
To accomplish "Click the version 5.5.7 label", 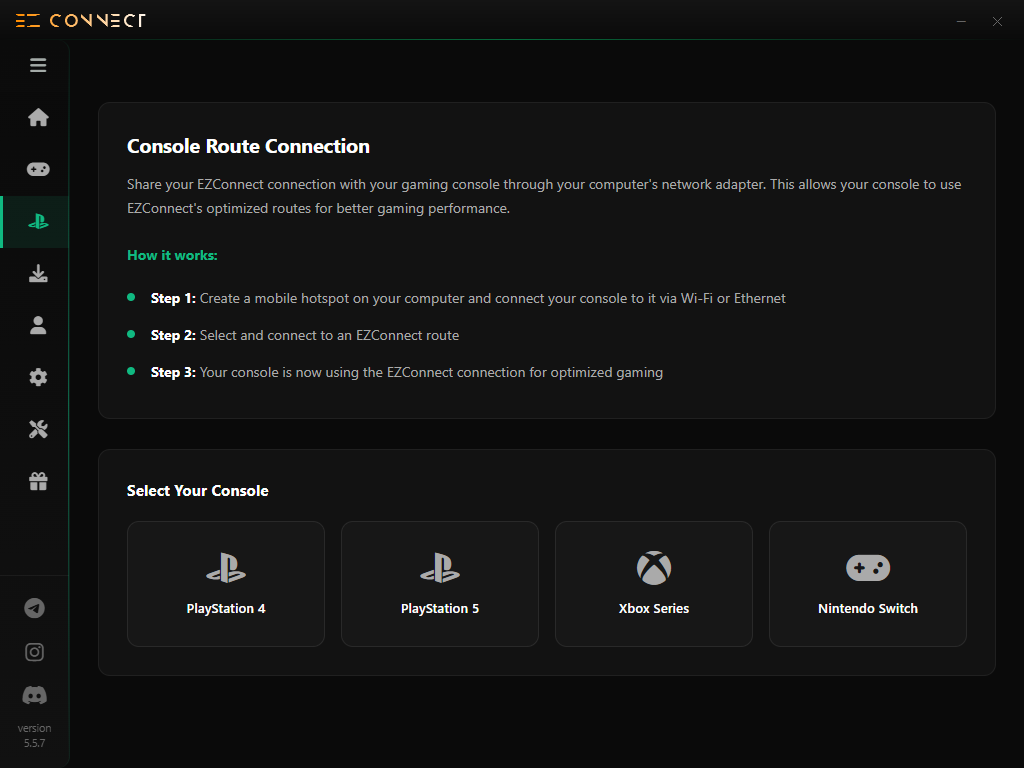I will (35, 735).
